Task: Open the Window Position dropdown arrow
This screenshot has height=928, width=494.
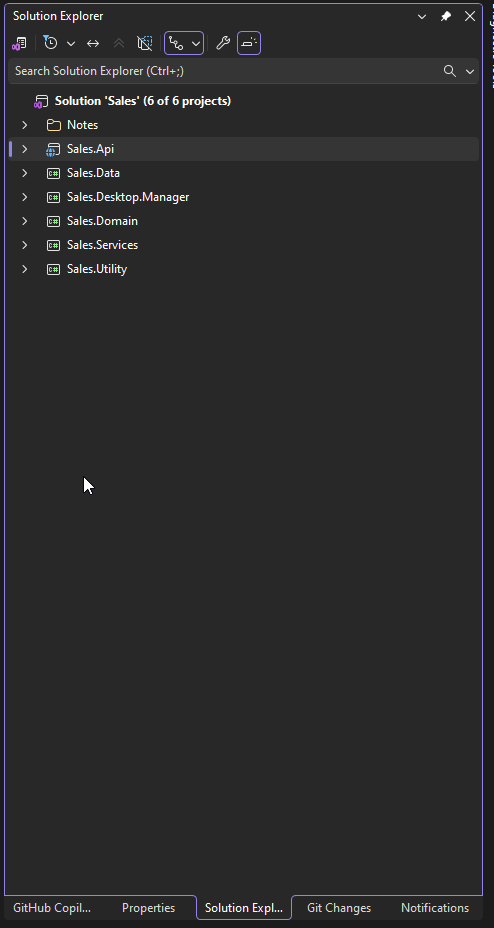Action: tap(422, 17)
